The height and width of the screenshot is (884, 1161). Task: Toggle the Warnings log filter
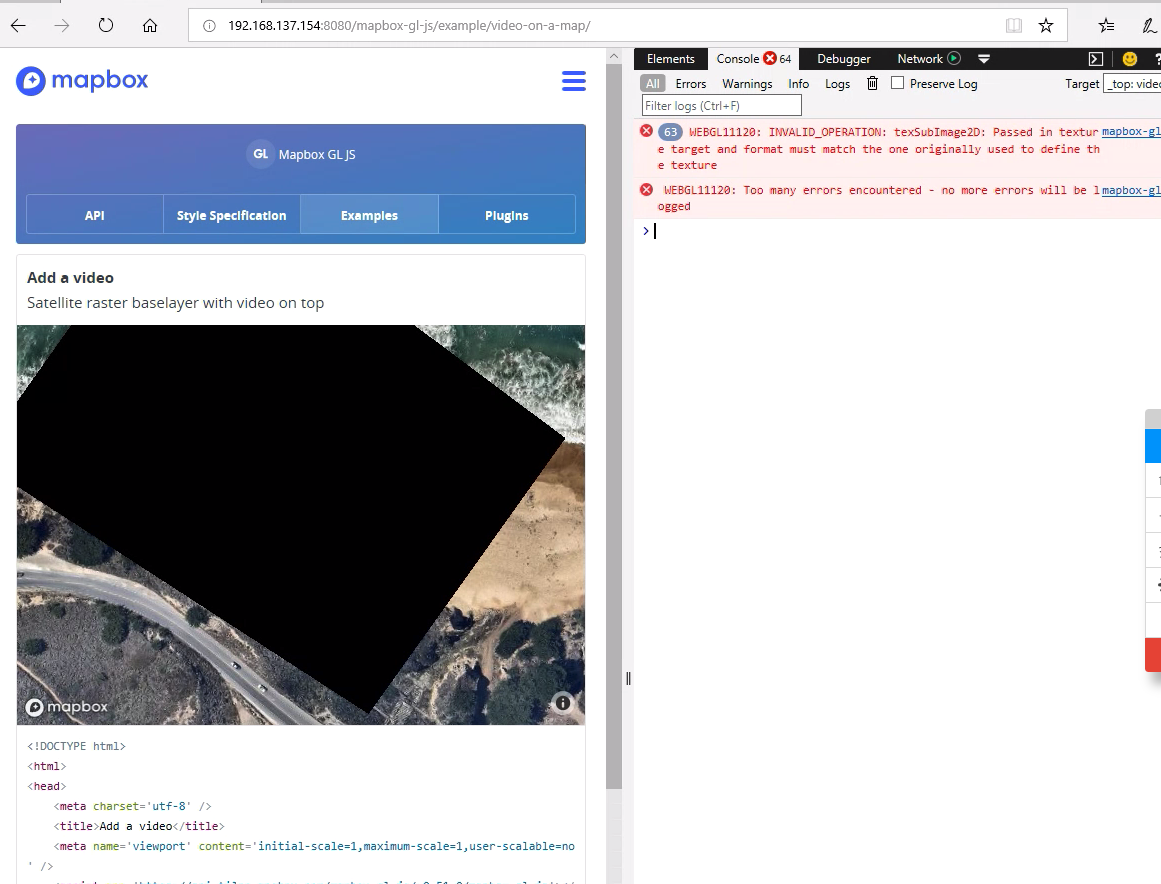[747, 84]
